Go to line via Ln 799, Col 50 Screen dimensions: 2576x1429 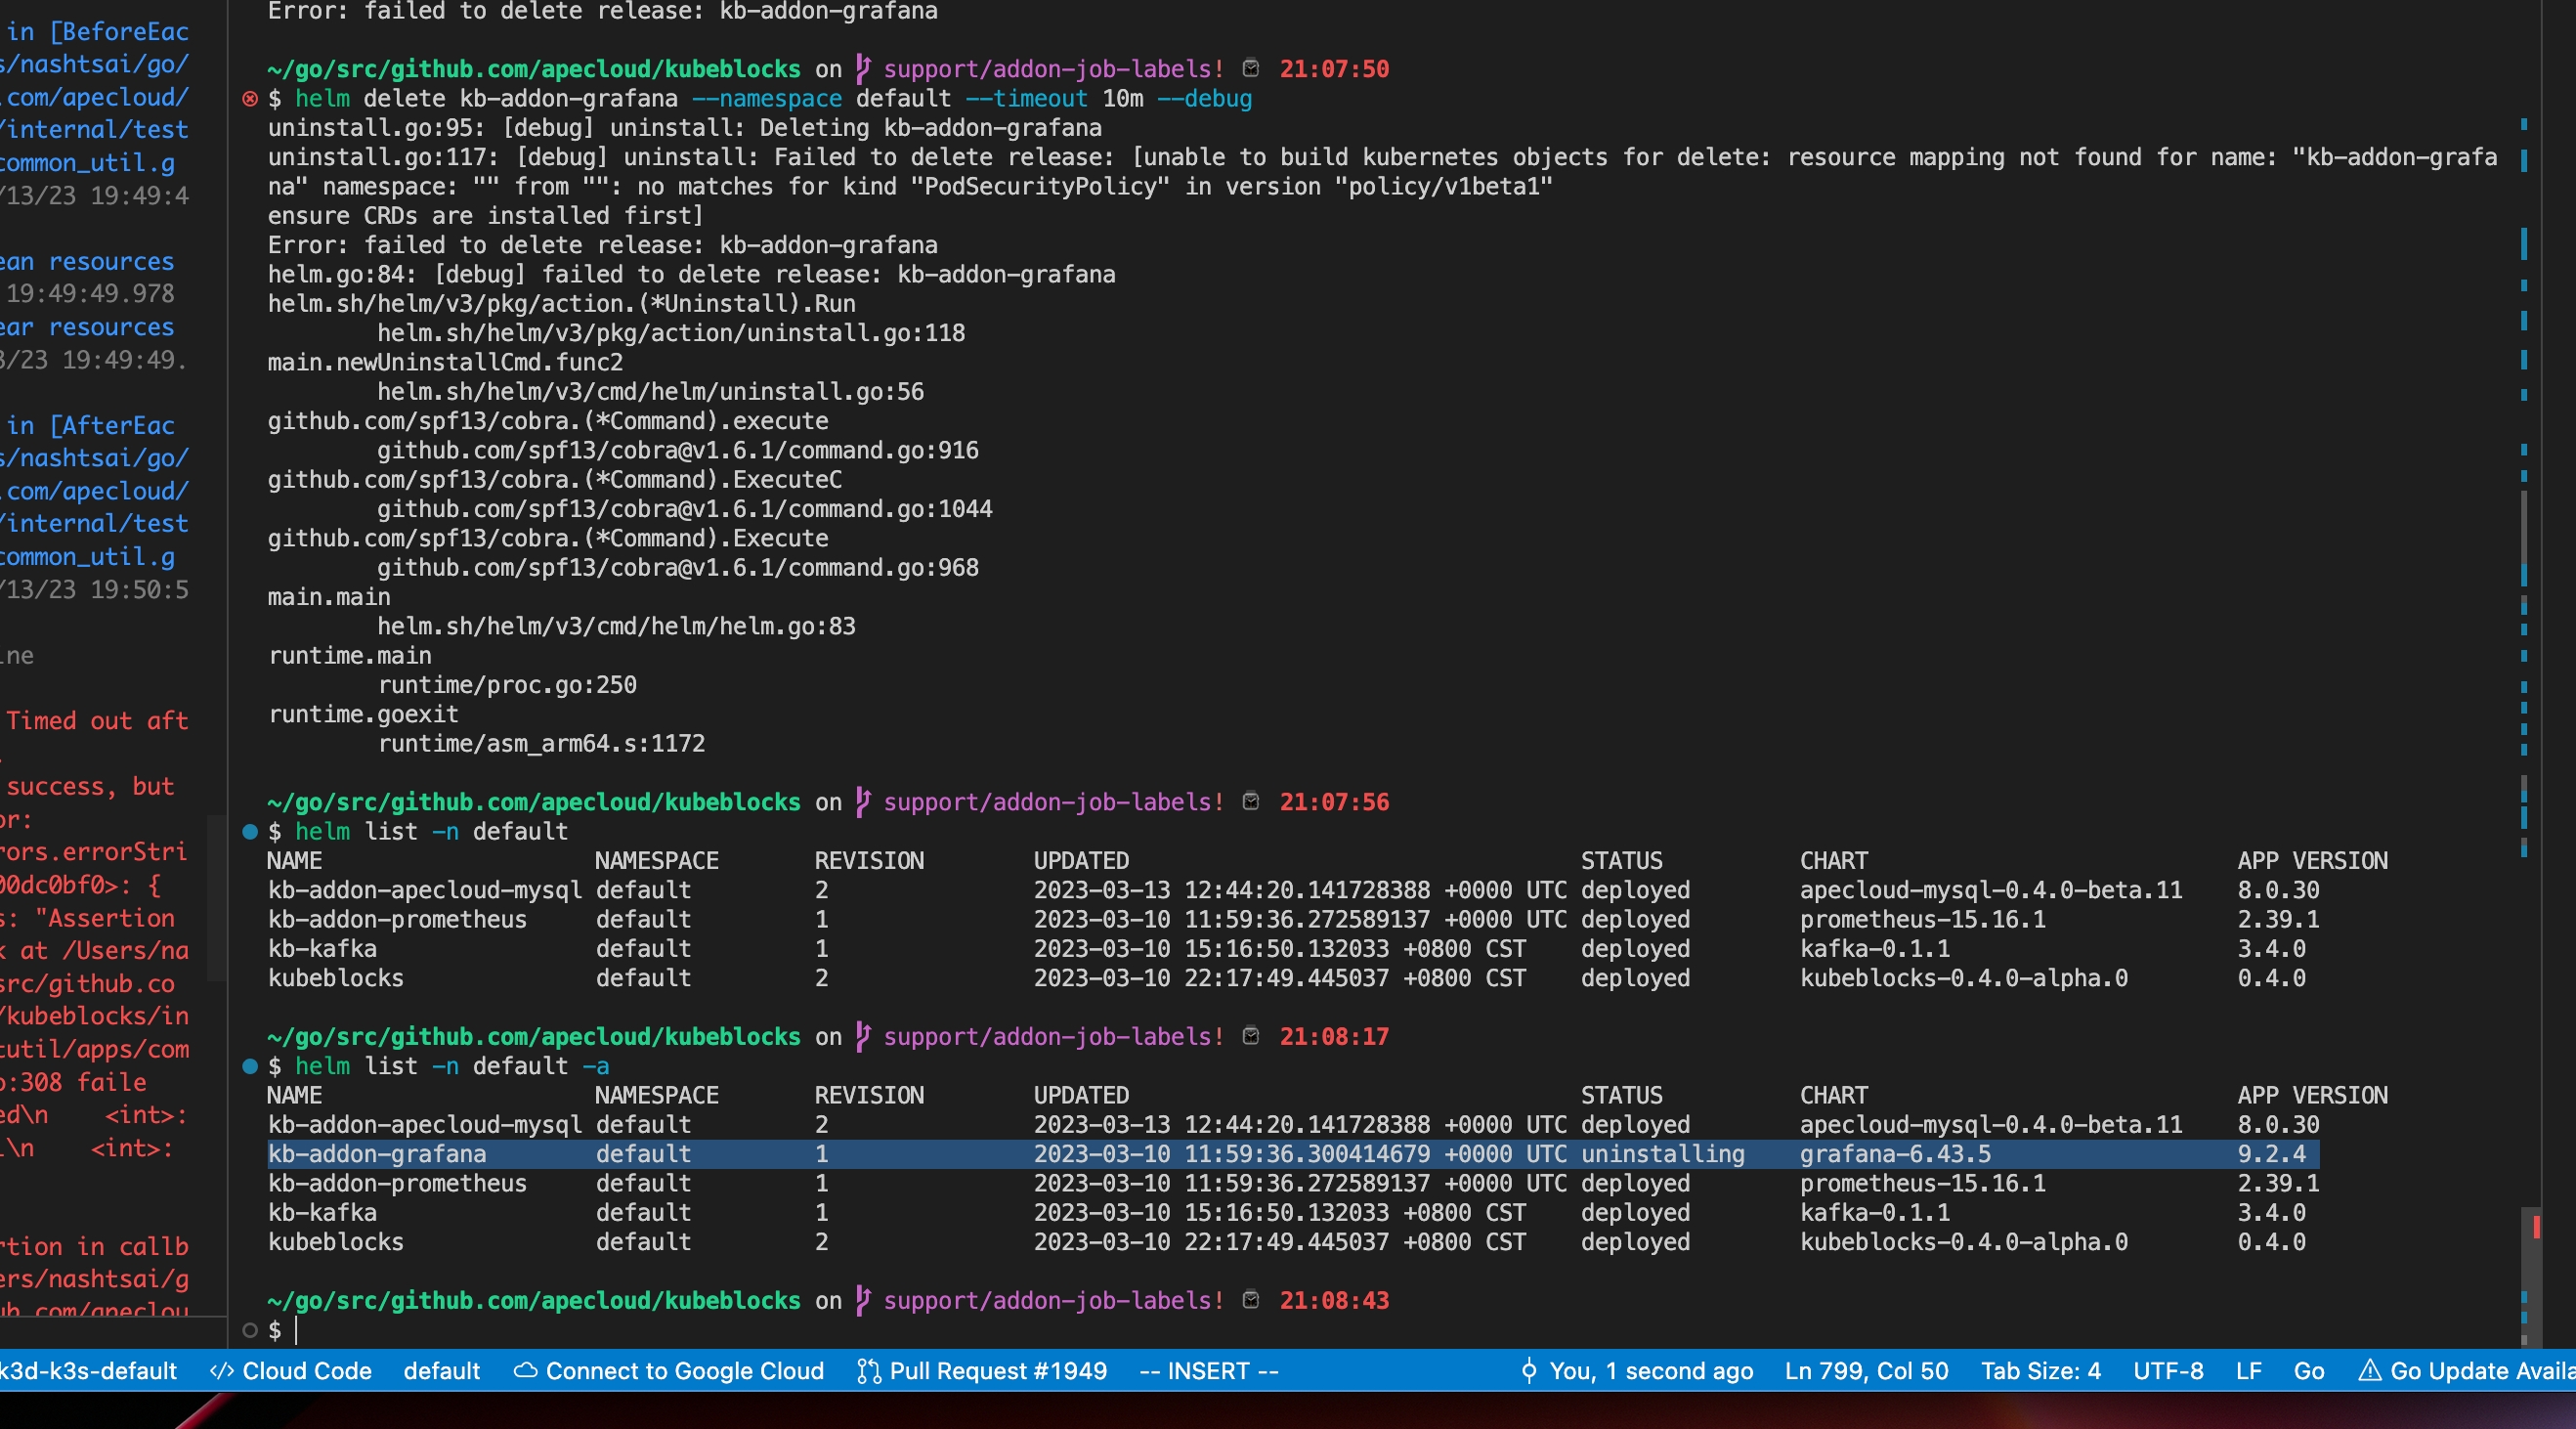pos(1866,1371)
